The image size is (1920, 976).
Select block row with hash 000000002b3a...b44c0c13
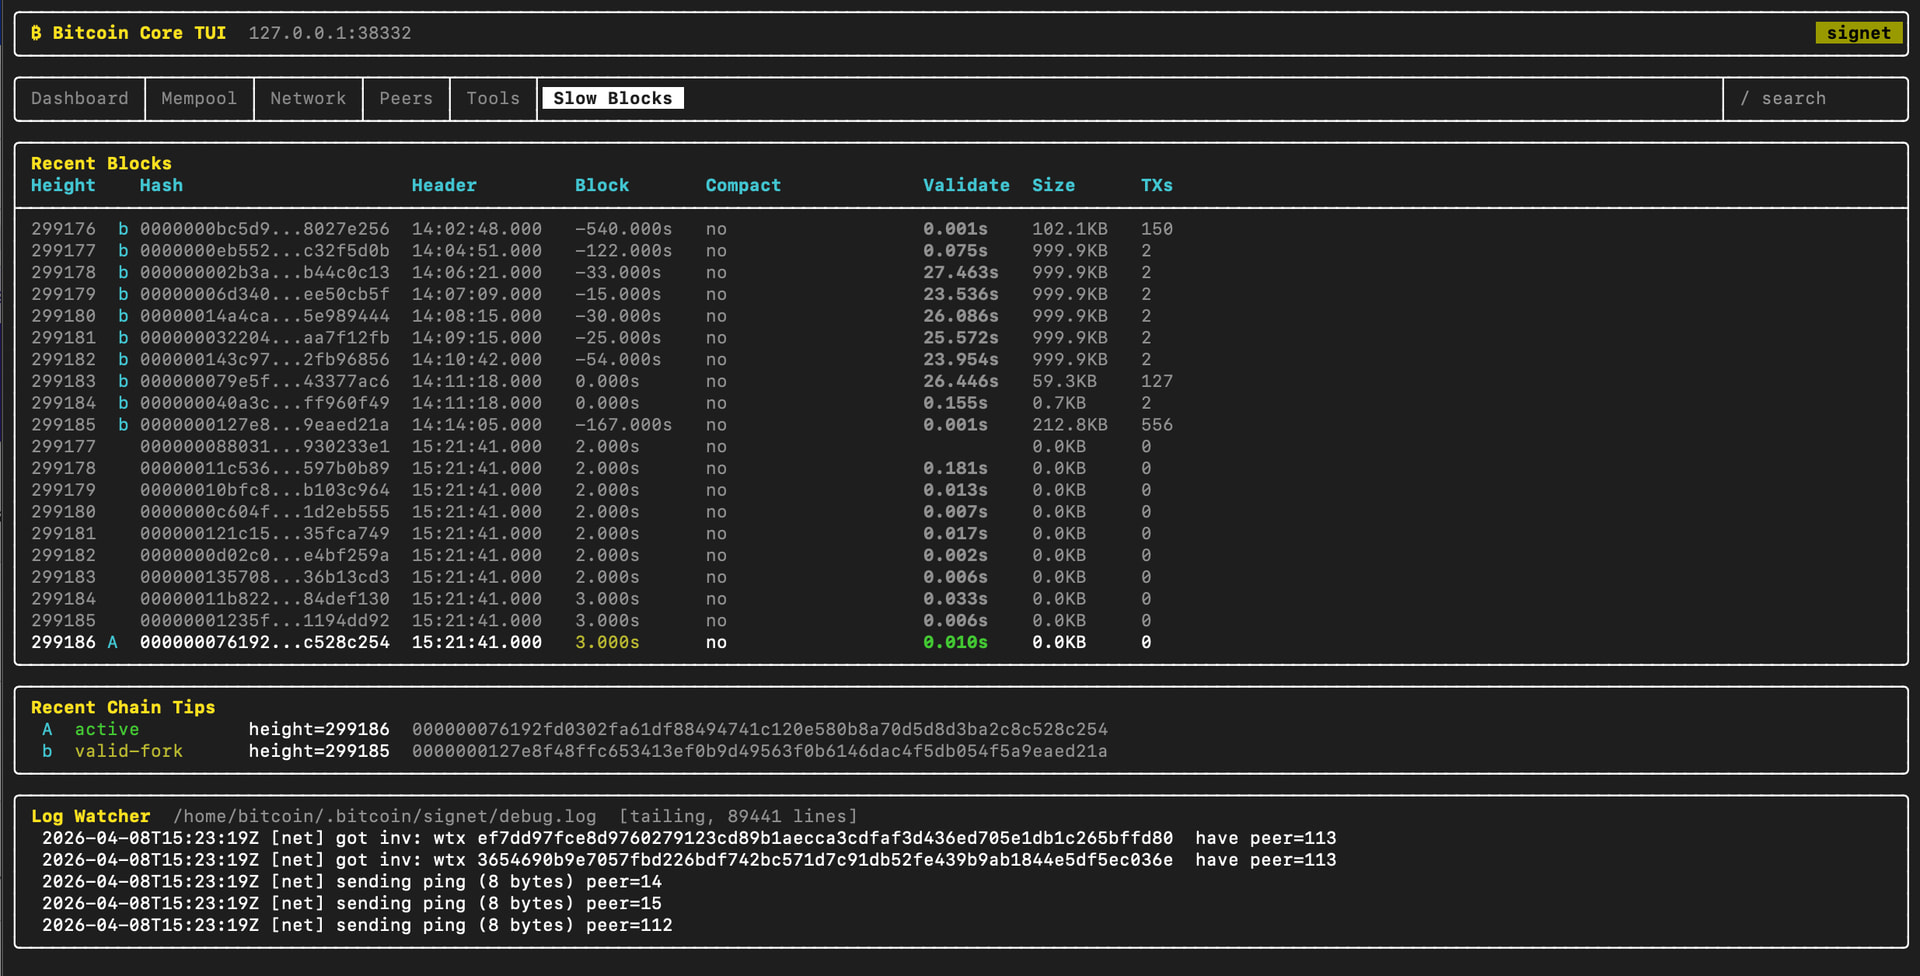pyautogui.click(x=264, y=272)
